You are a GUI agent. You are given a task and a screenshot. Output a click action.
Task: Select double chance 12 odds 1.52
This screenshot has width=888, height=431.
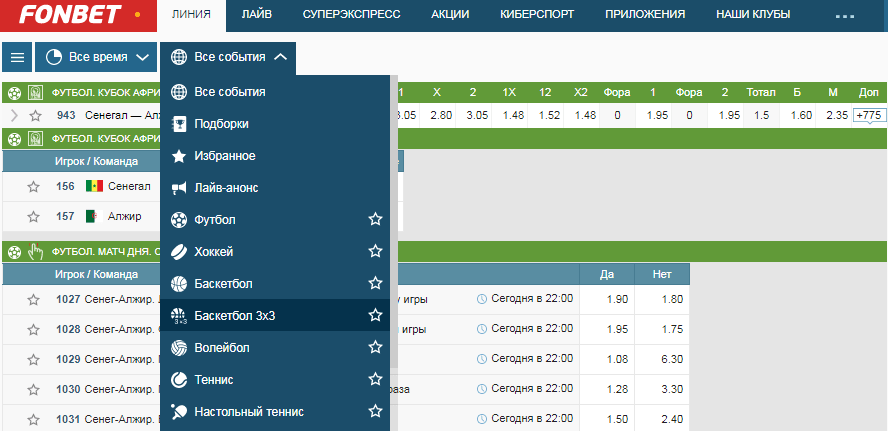549,116
